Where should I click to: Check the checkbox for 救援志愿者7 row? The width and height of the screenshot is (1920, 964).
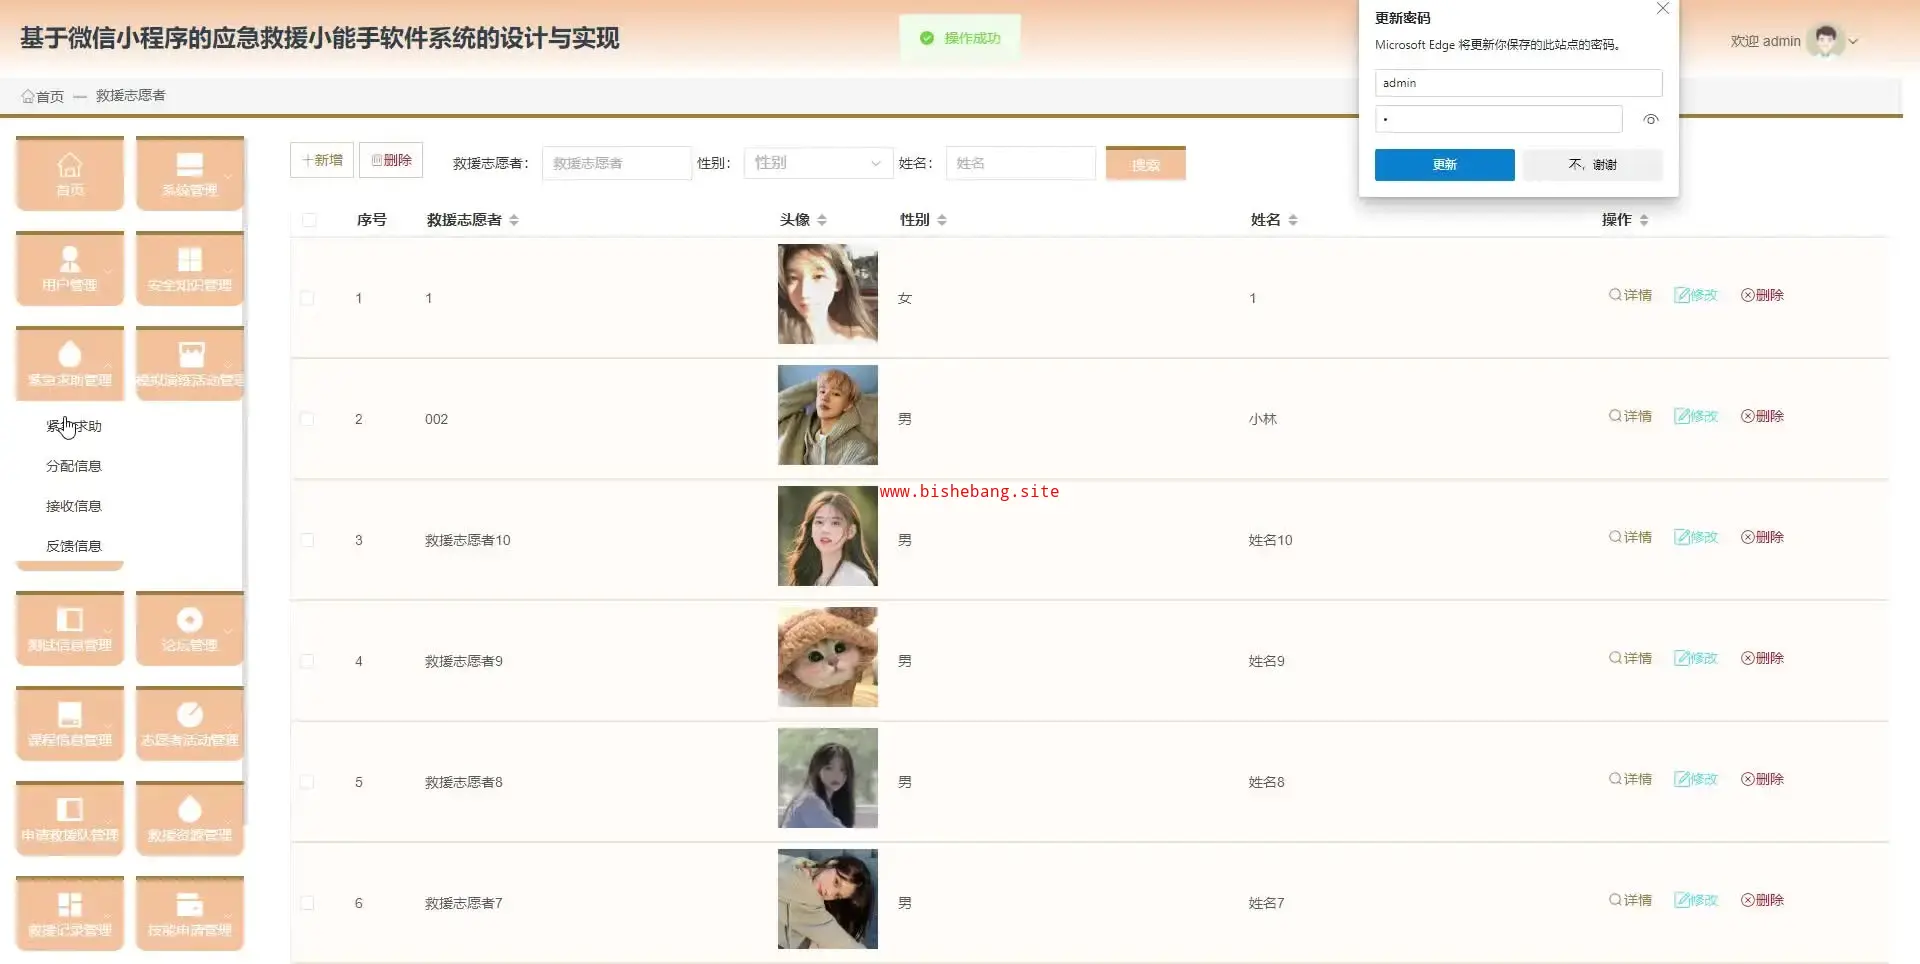(x=307, y=903)
